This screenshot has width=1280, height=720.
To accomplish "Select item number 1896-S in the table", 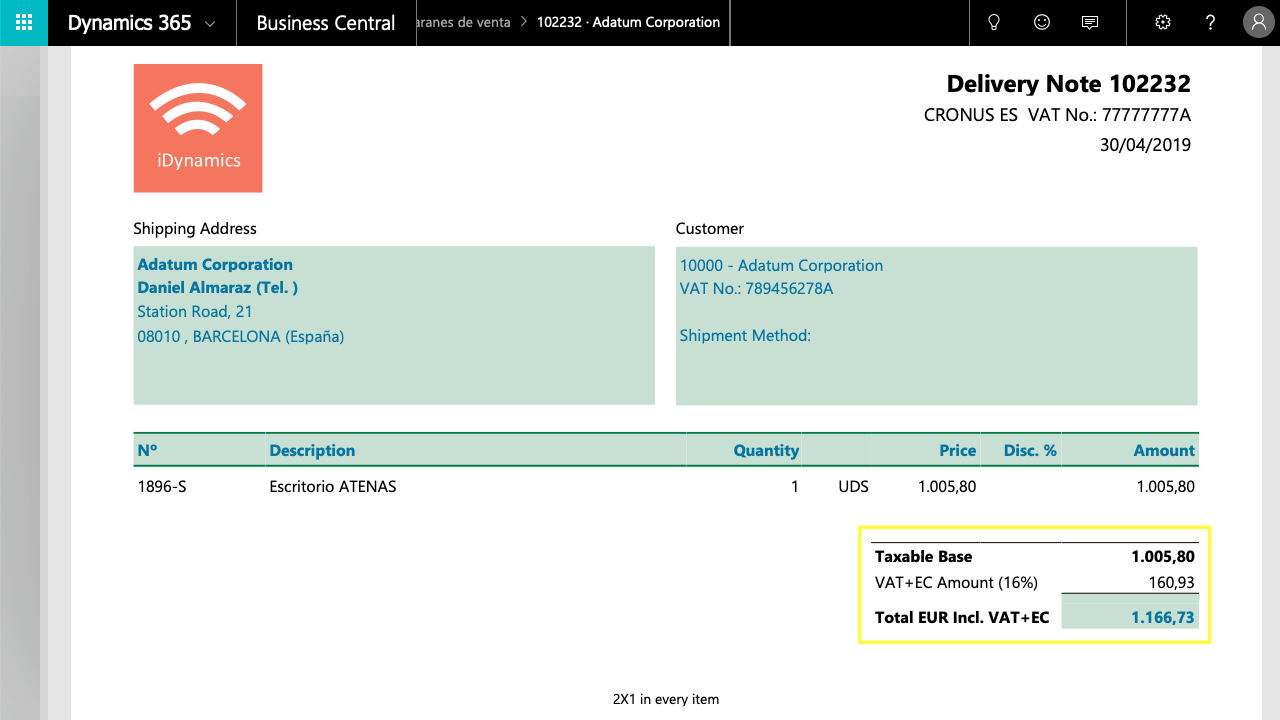I will (162, 487).
